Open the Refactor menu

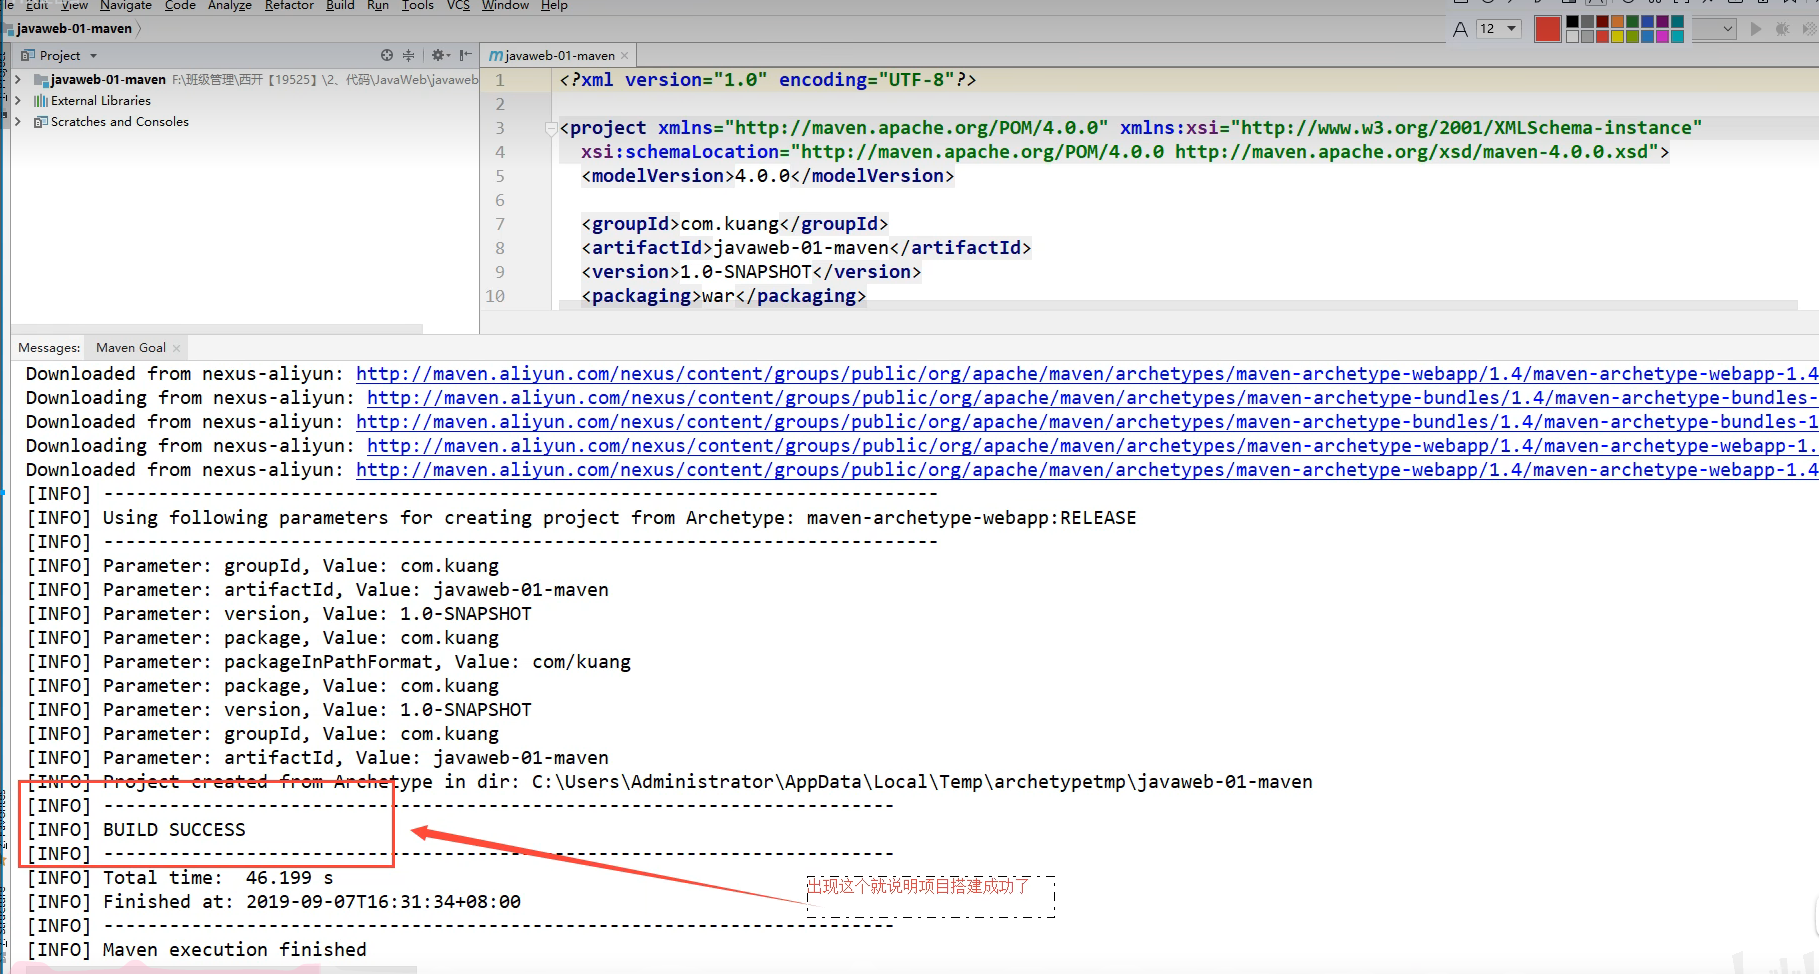(x=289, y=5)
